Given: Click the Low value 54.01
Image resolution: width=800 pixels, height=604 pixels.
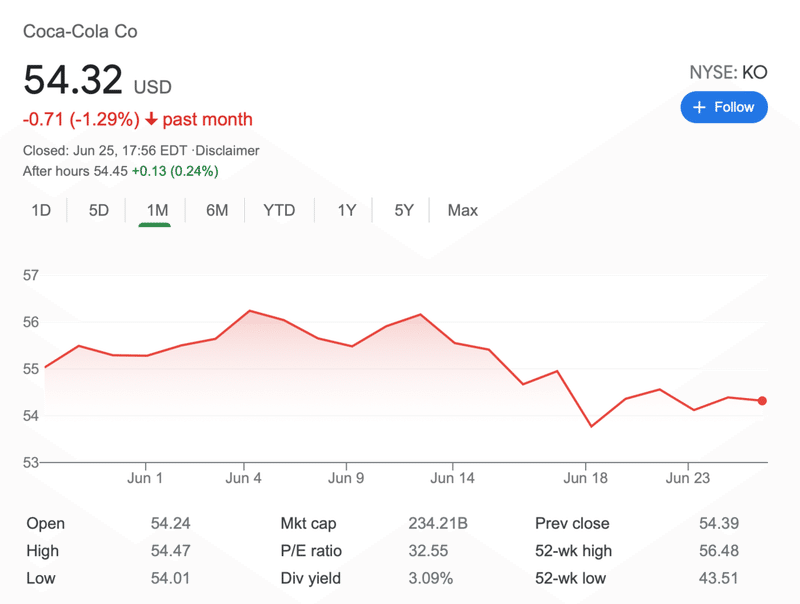Looking at the screenshot, I should [170, 578].
